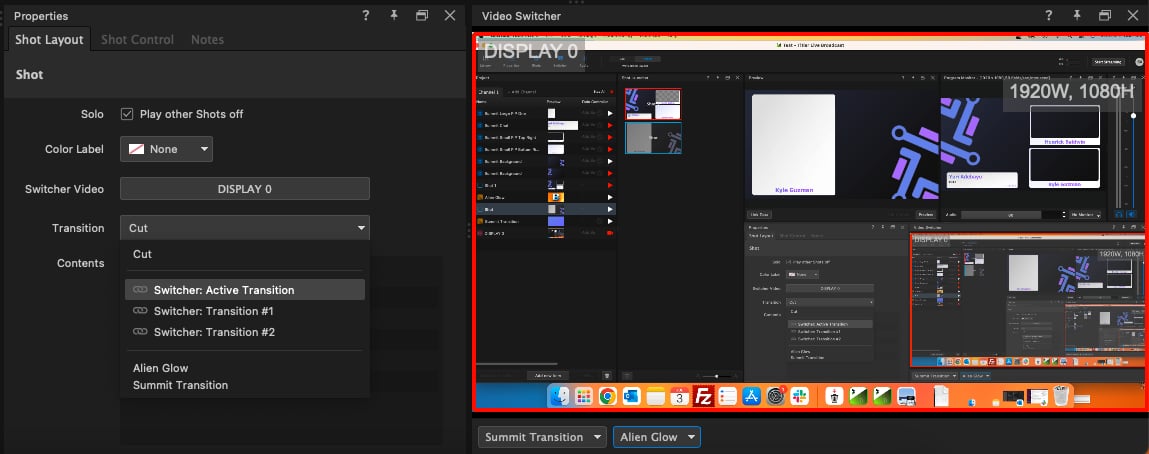Open the Color Label dropdown showing None

pos(166,149)
